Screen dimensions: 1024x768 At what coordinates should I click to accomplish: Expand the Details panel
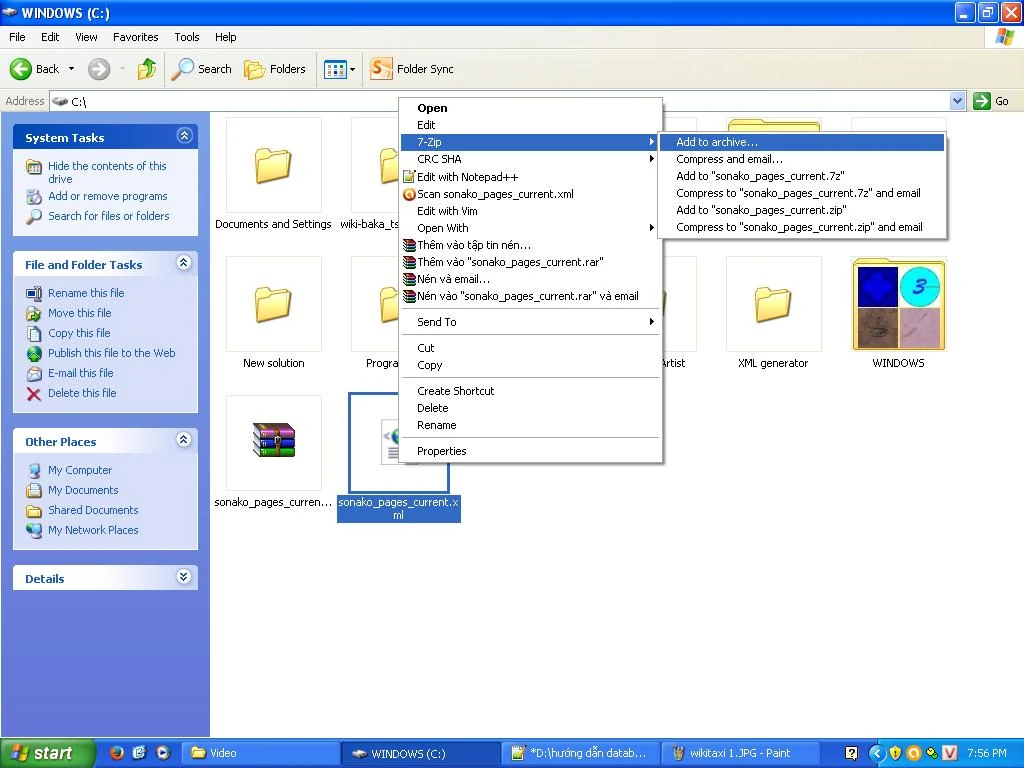point(184,577)
